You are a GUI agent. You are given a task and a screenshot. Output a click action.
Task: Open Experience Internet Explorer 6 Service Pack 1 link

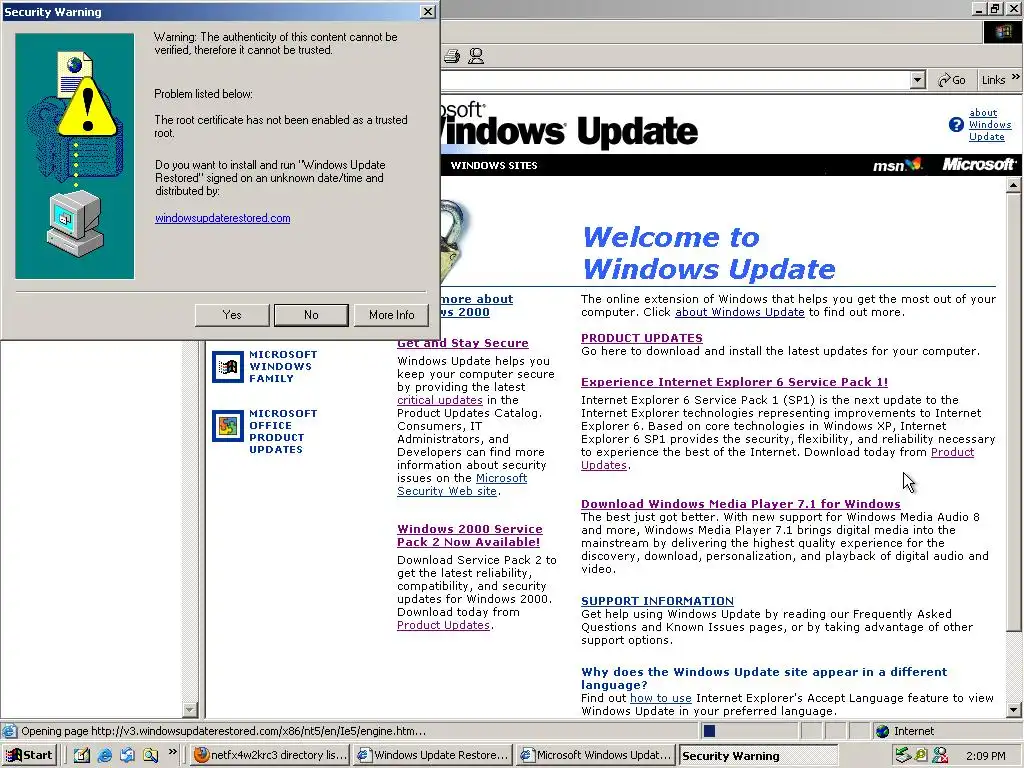[734, 382]
